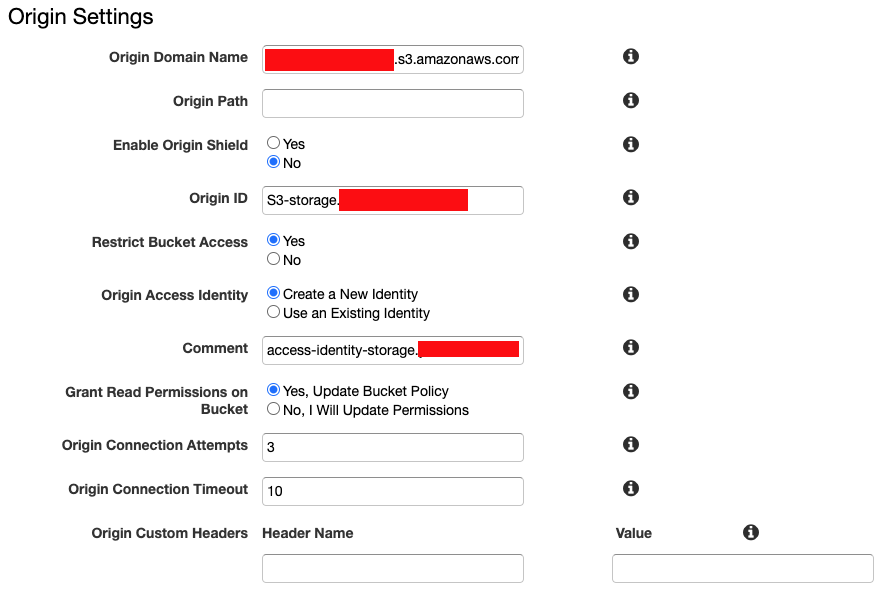This screenshot has height=593, width=882.
Task: Click info icon for Restrict Bucket Access
Action: tap(631, 242)
